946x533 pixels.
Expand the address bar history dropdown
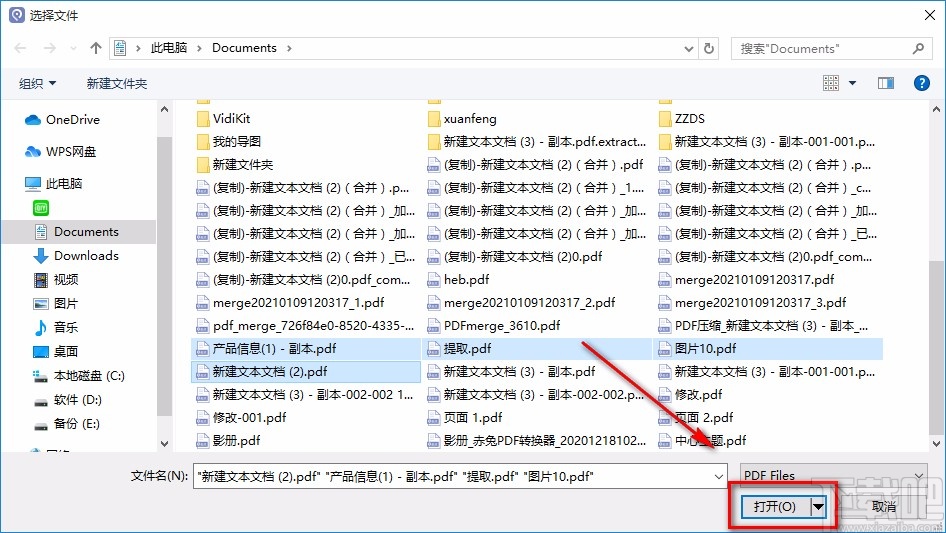[x=689, y=48]
